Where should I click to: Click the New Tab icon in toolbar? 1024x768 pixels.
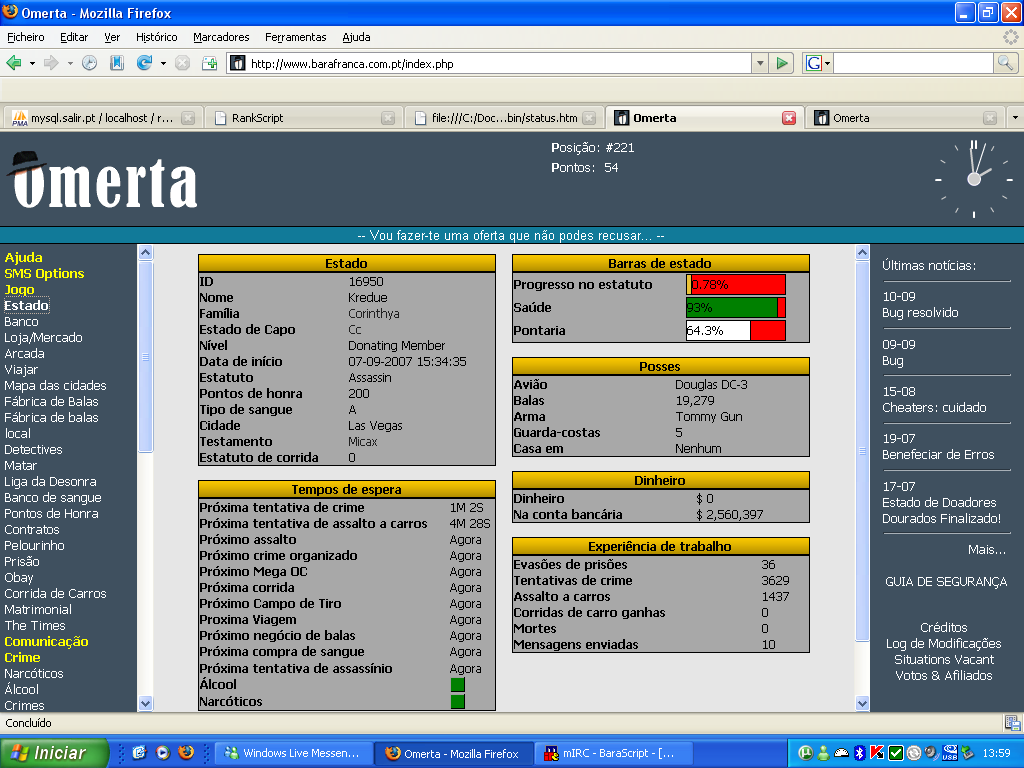pos(209,63)
